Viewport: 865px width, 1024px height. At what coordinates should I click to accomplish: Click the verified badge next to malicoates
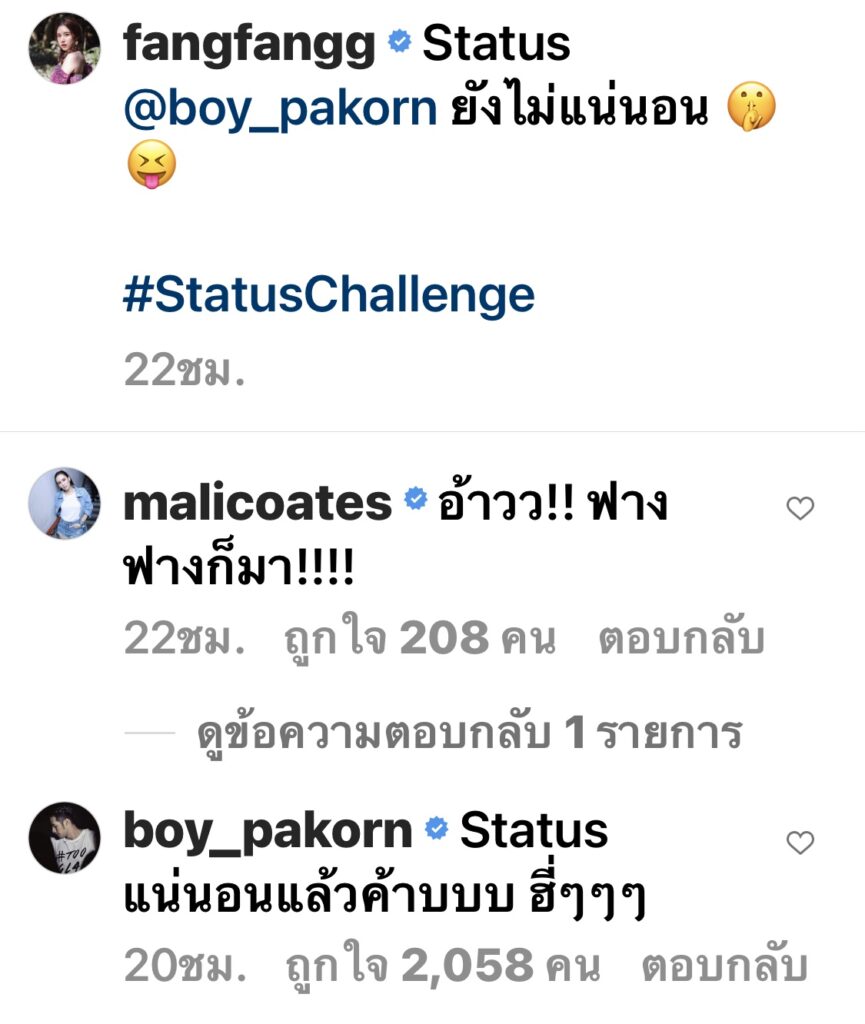point(415,499)
